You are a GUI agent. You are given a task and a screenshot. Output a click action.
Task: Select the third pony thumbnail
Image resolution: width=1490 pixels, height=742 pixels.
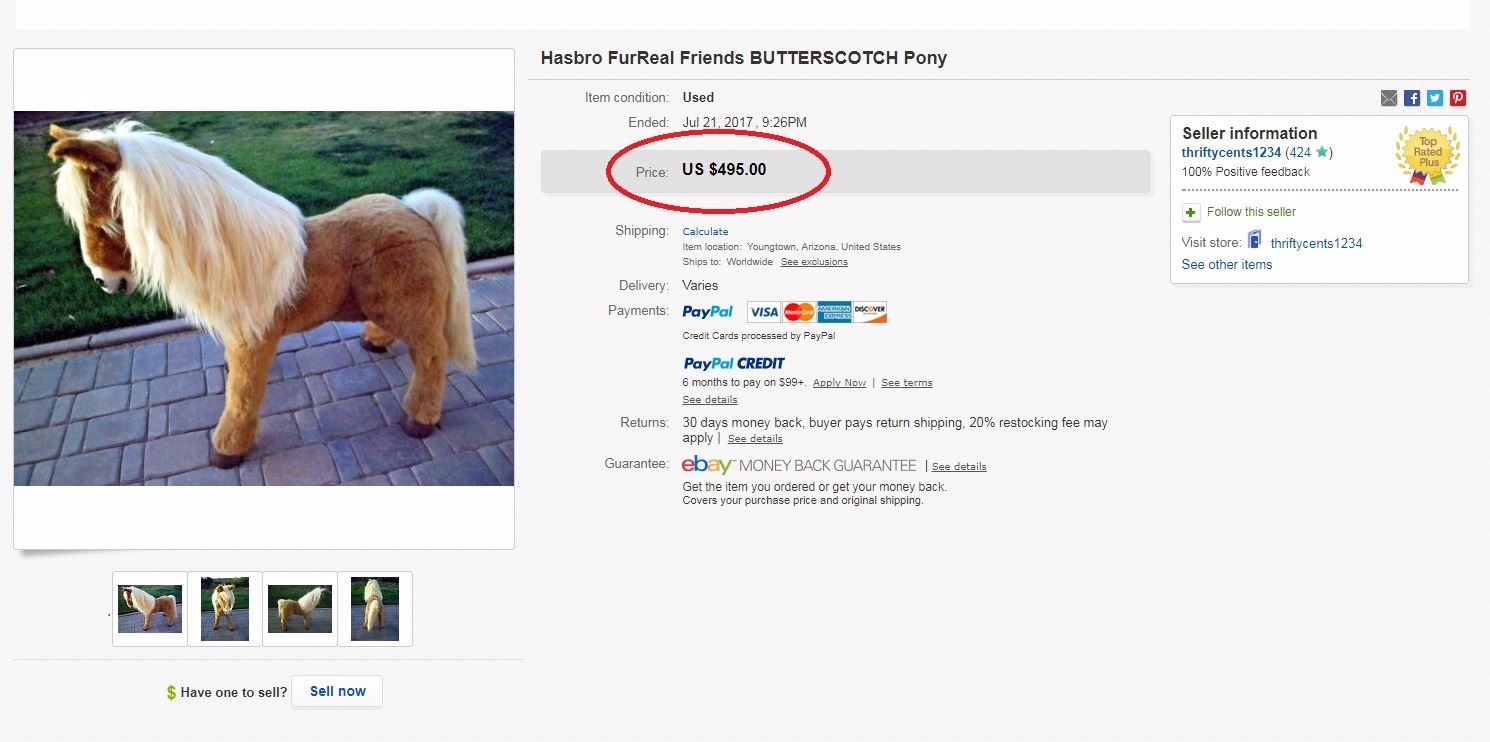(x=300, y=609)
